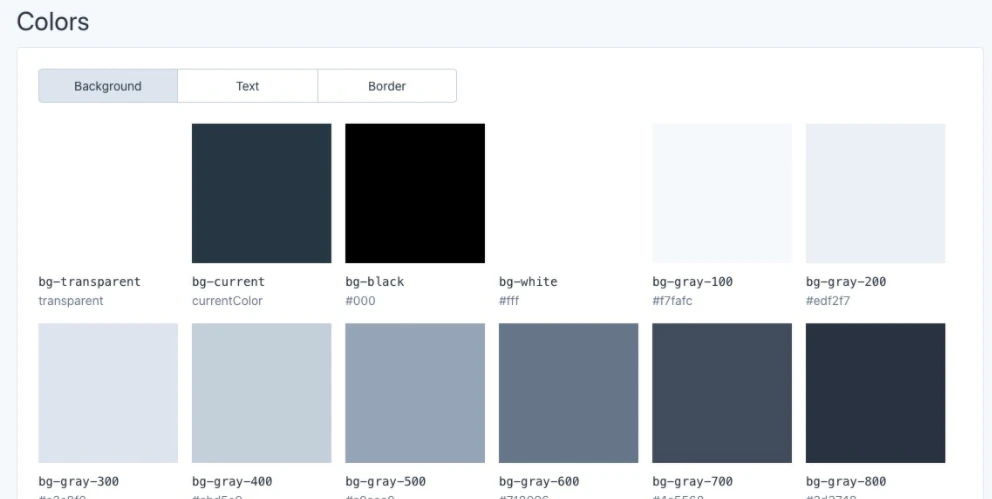Click the bg-white class name
Image resolution: width=992 pixels, height=499 pixels.
pyautogui.click(x=528, y=281)
